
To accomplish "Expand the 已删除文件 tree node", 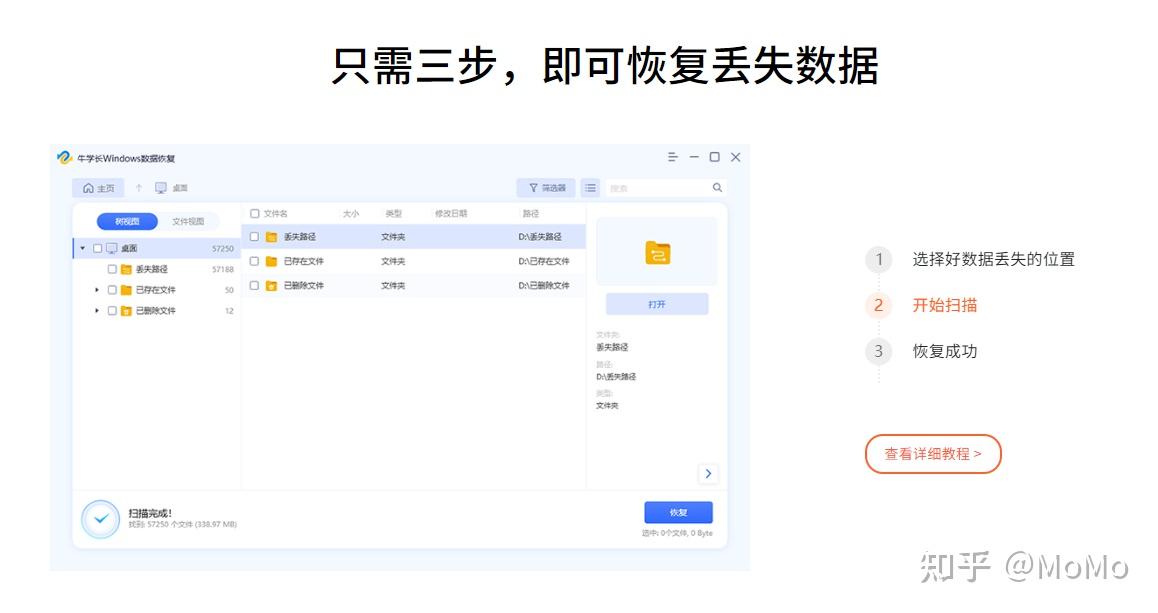I will coord(97,310).
